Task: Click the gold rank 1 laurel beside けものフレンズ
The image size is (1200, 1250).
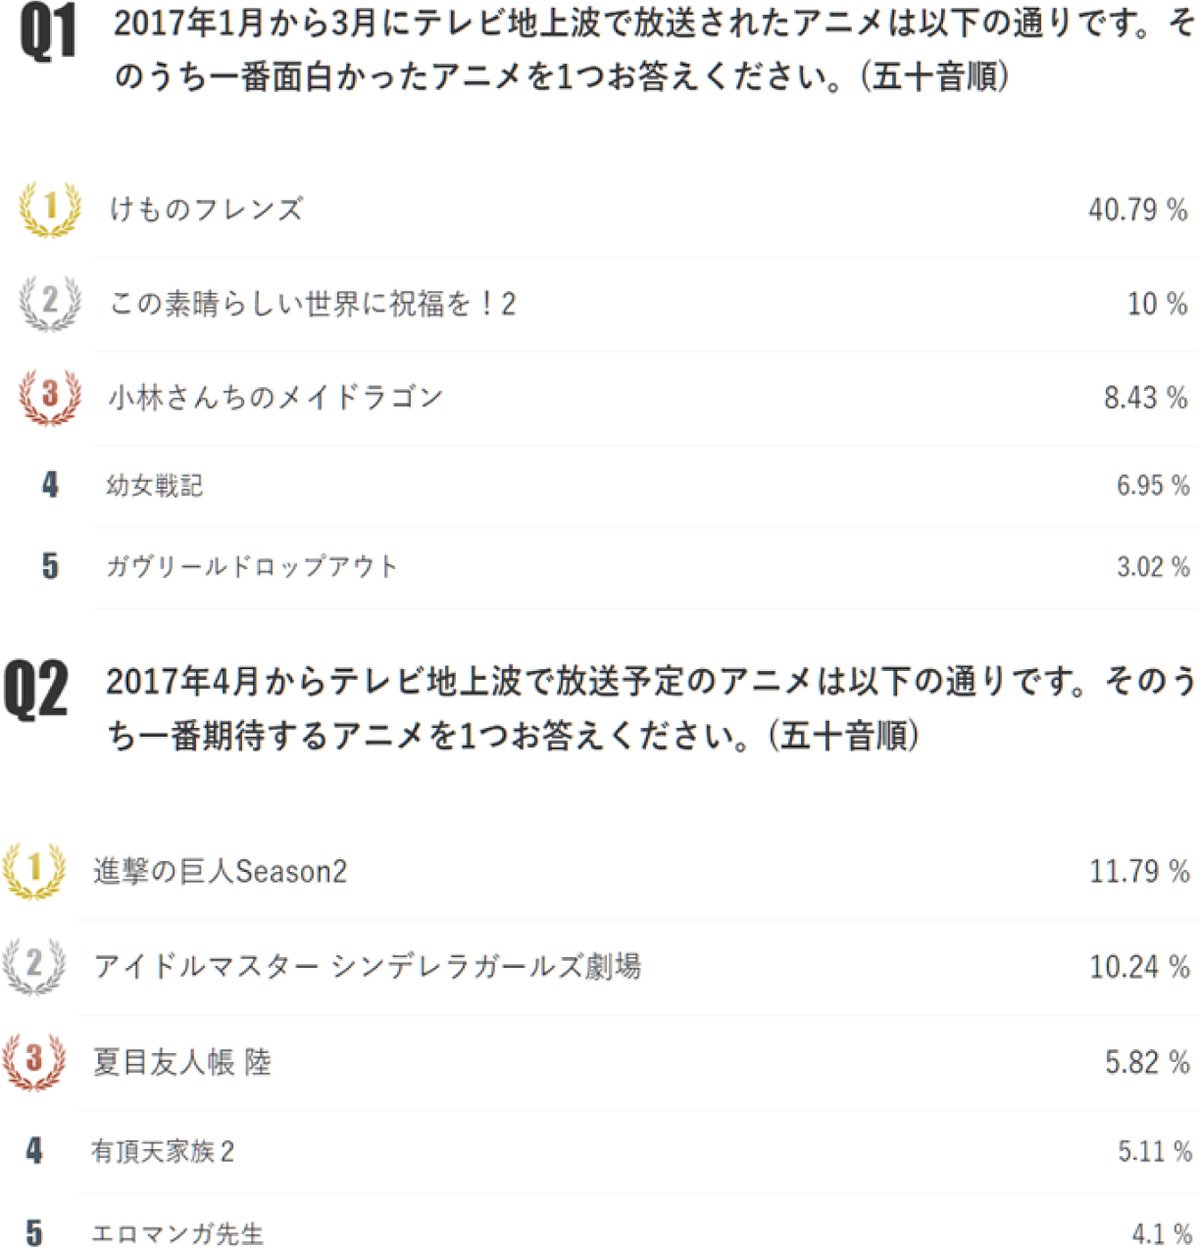Action: point(50,209)
